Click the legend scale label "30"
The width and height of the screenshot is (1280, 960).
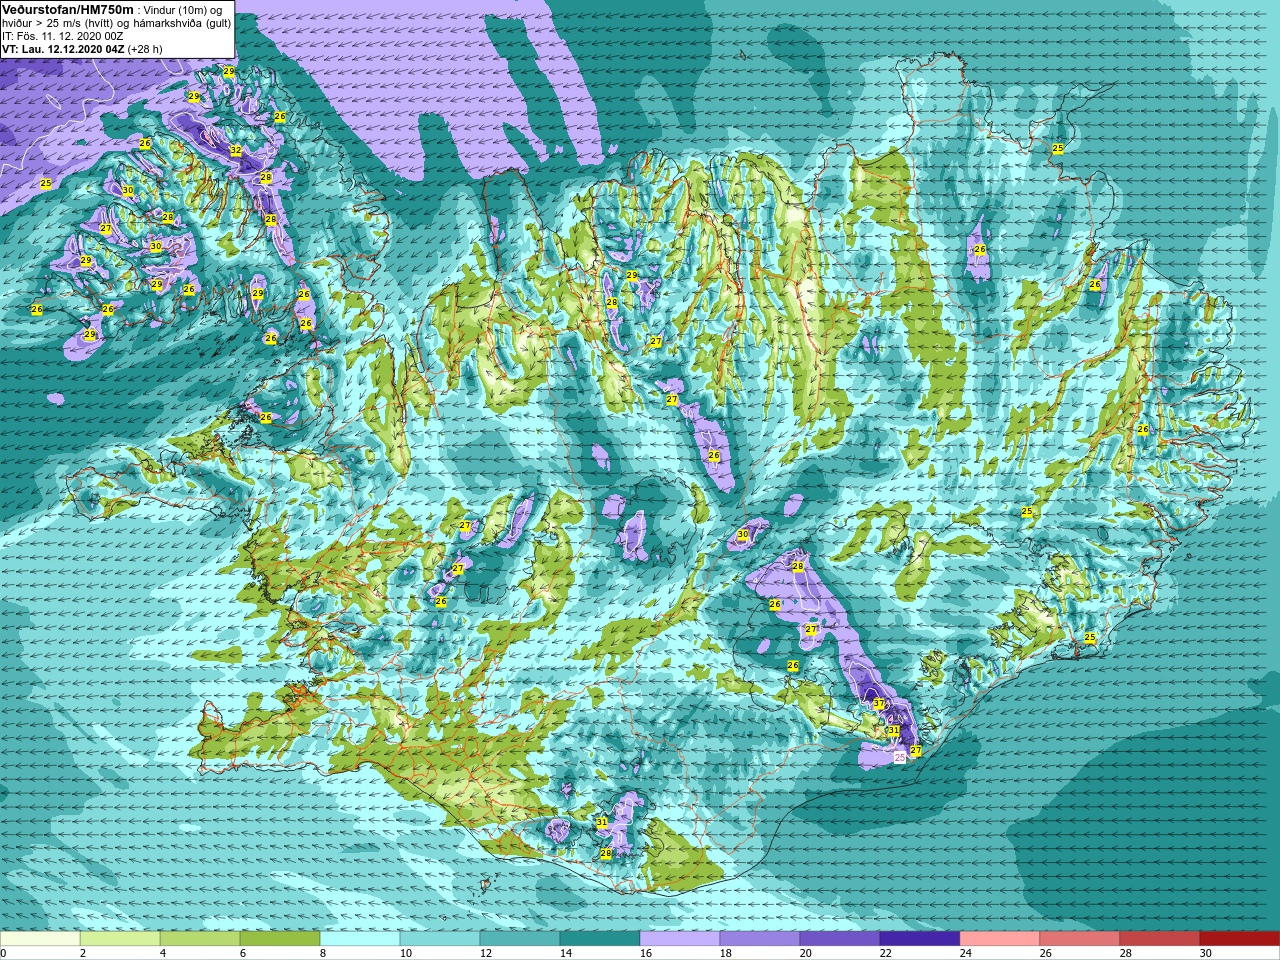pos(1206,953)
